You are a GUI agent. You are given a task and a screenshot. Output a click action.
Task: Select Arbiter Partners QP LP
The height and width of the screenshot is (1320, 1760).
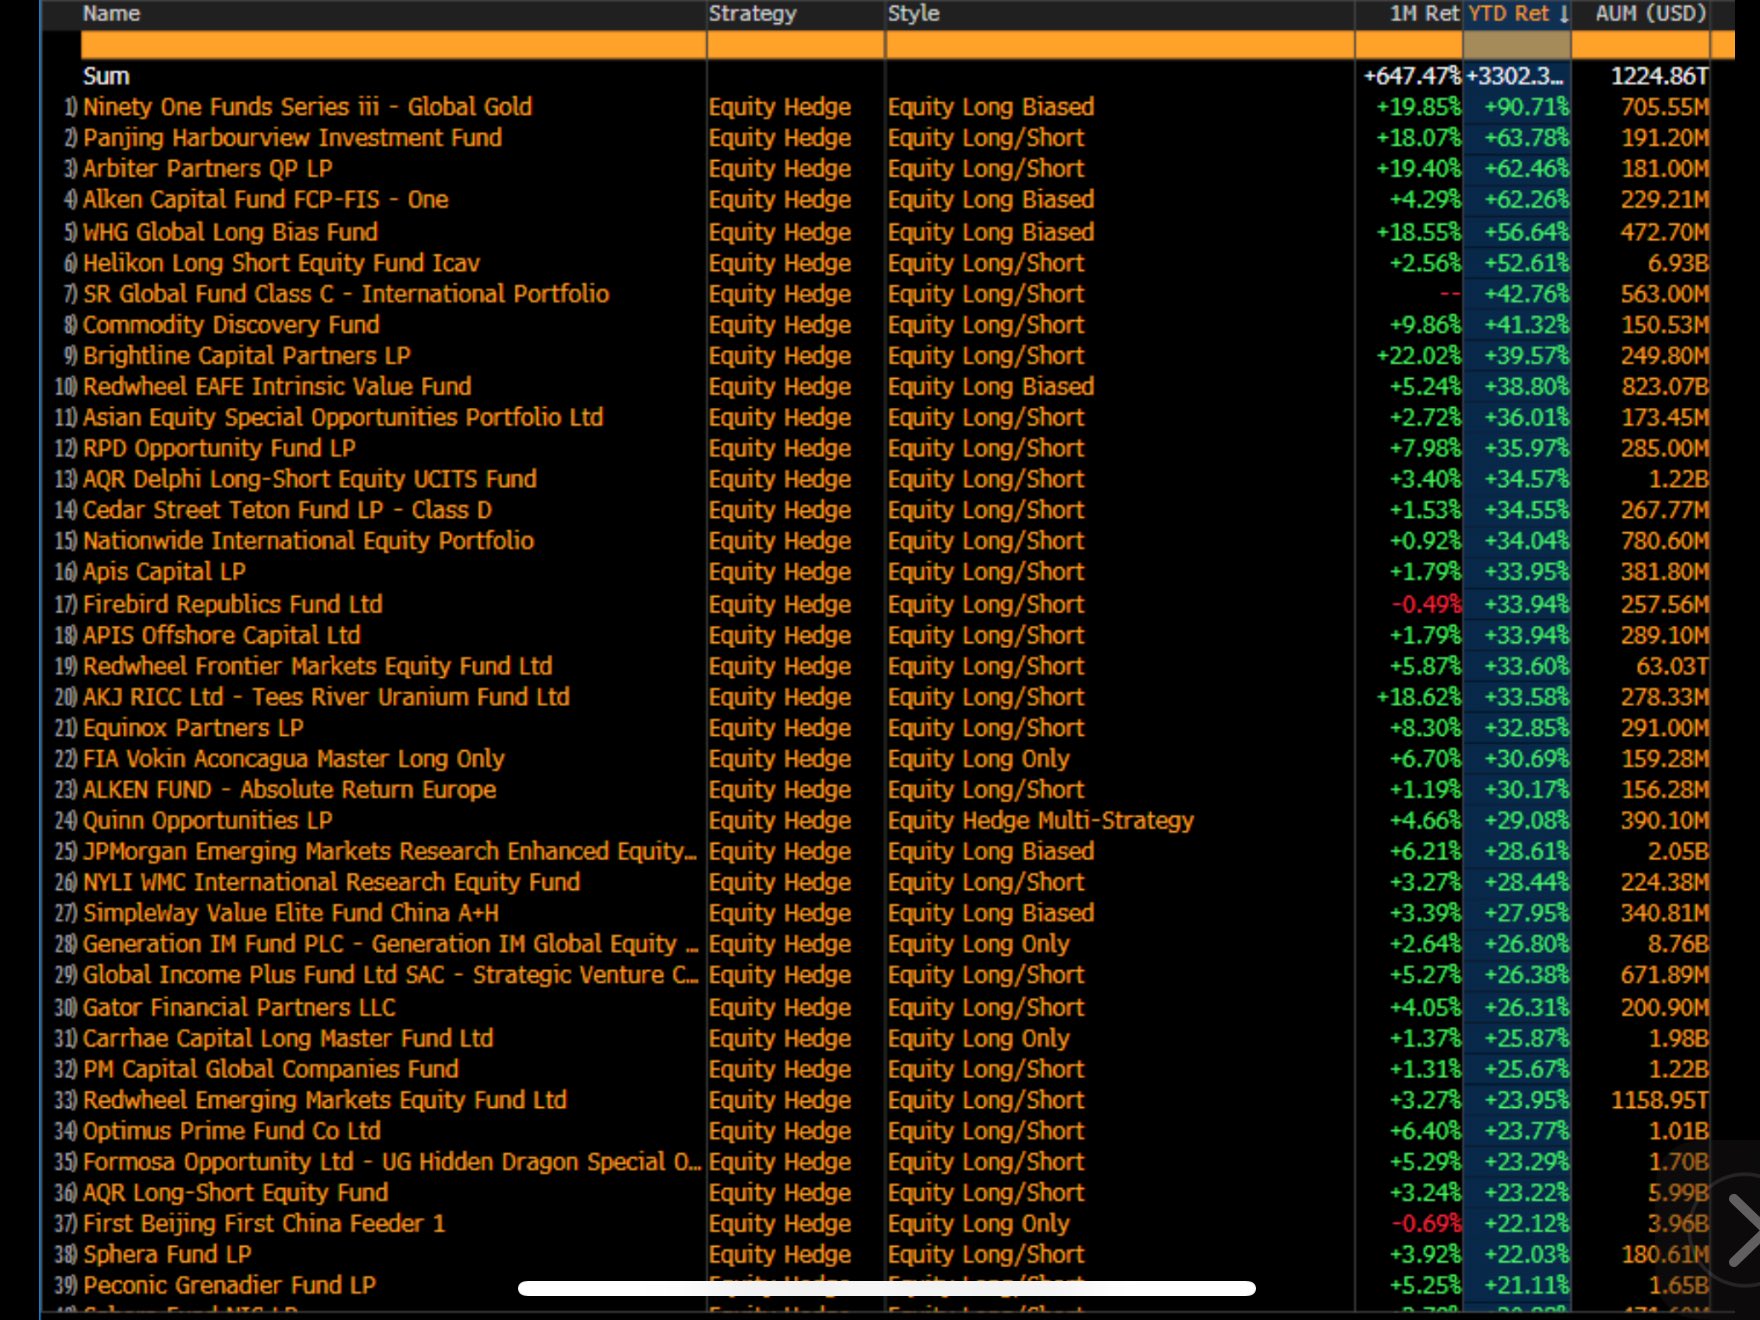[207, 169]
